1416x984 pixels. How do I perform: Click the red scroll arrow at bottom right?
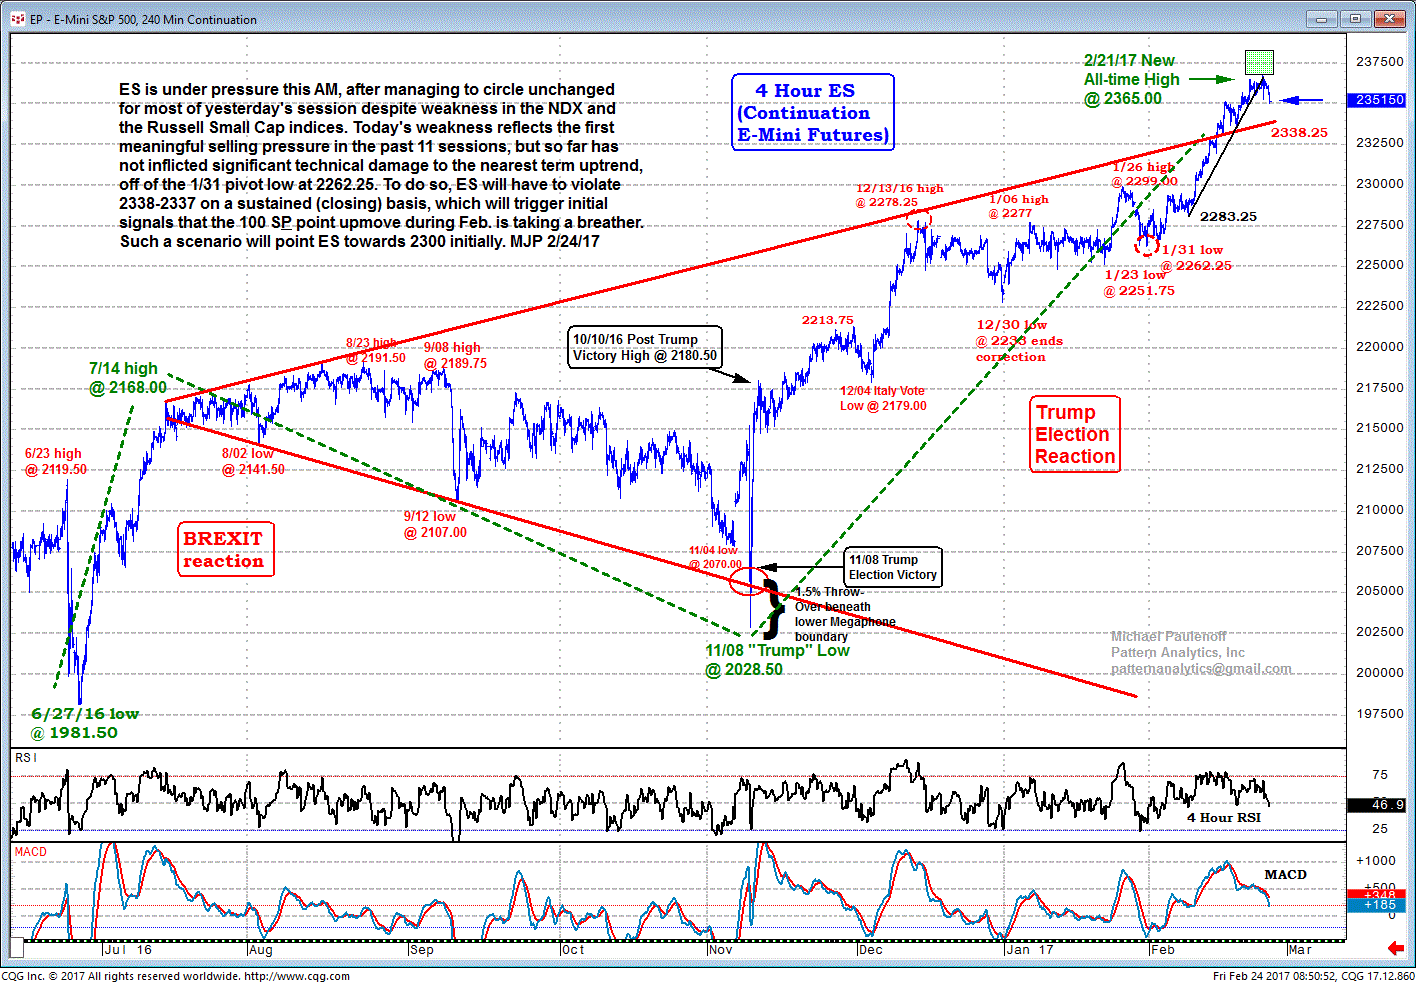point(1395,948)
